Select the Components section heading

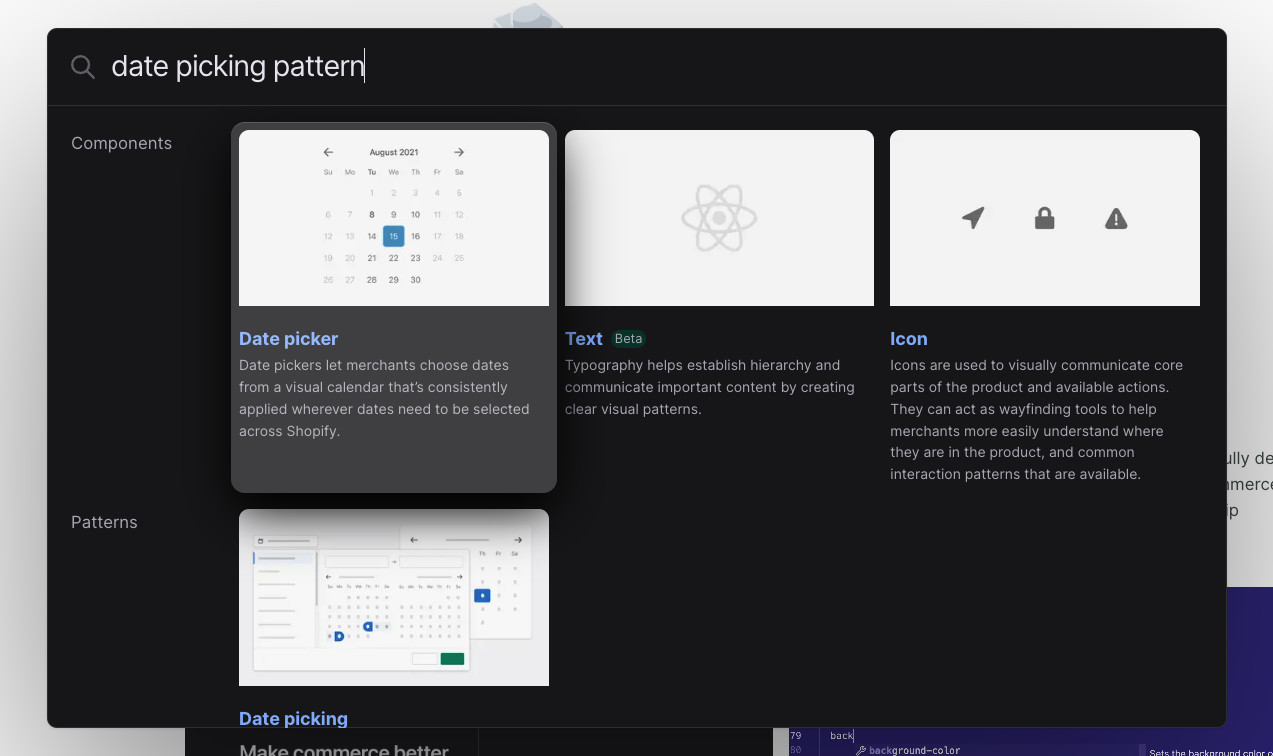pyautogui.click(x=121, y=143)
